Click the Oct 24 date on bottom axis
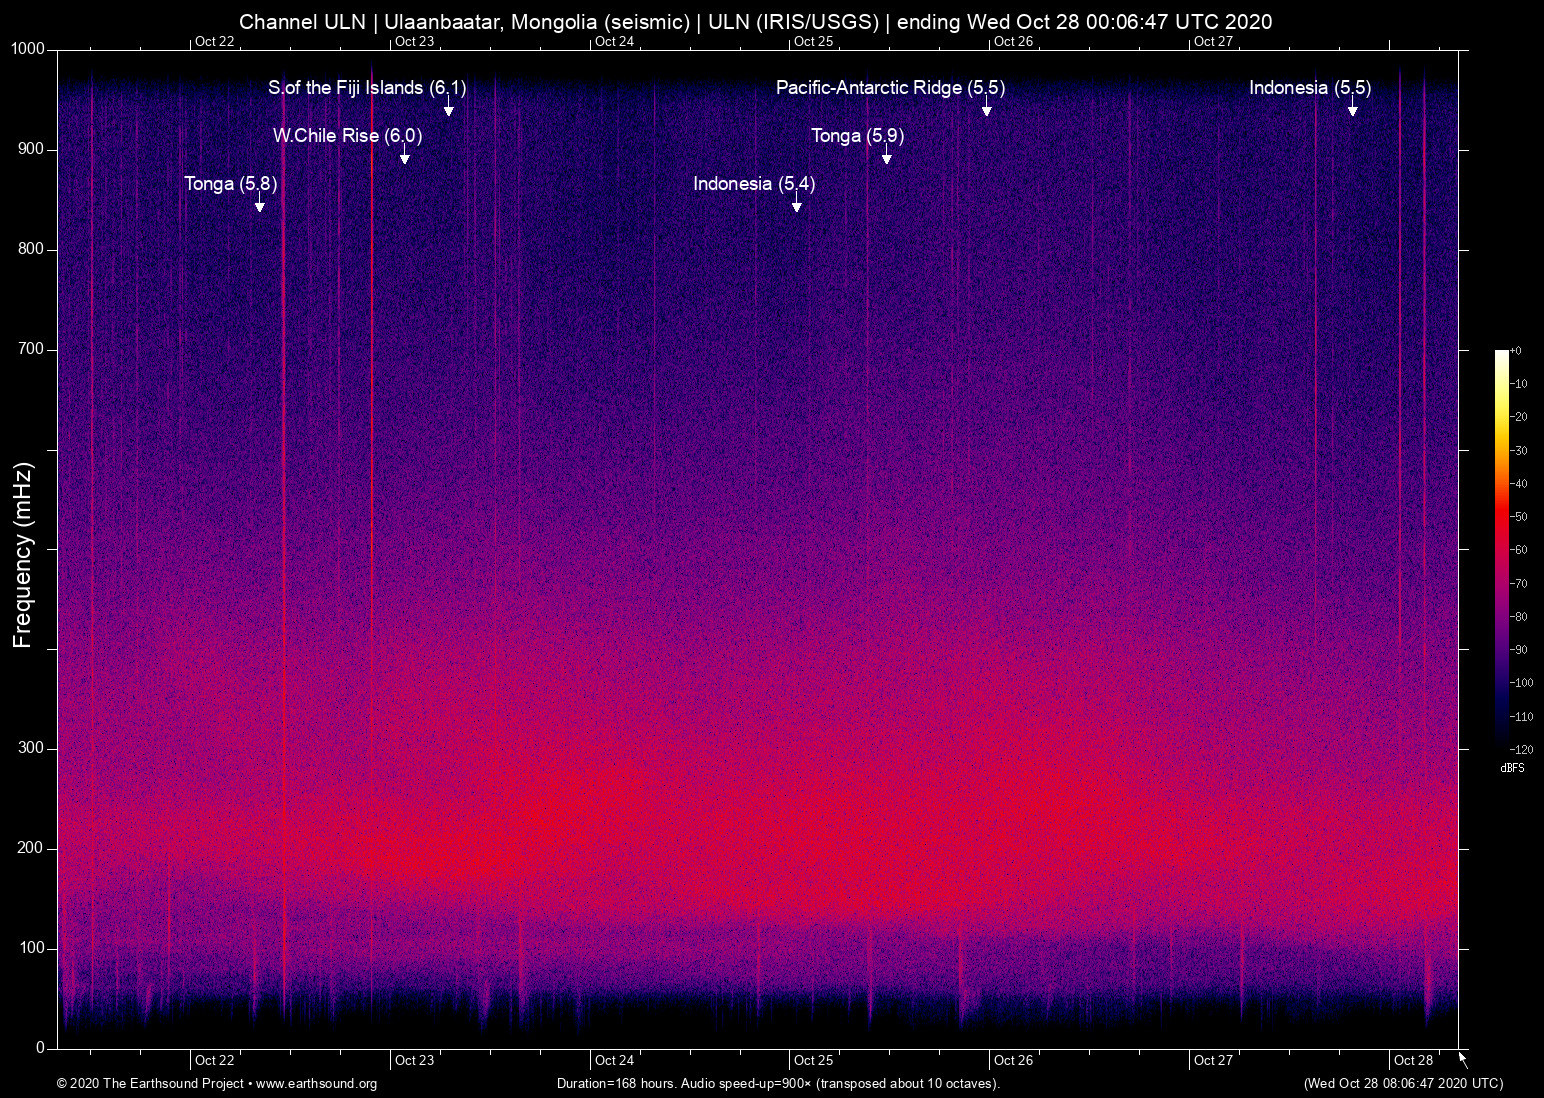 coord(614,1060)
